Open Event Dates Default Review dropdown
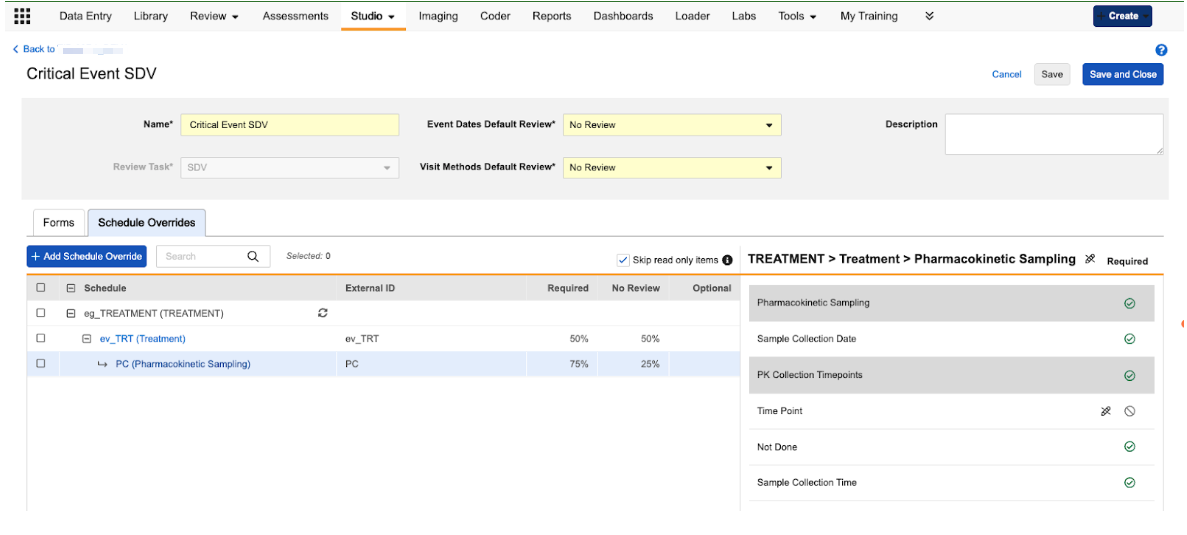This screenshot has height=535, width=1187. point(672,125)
